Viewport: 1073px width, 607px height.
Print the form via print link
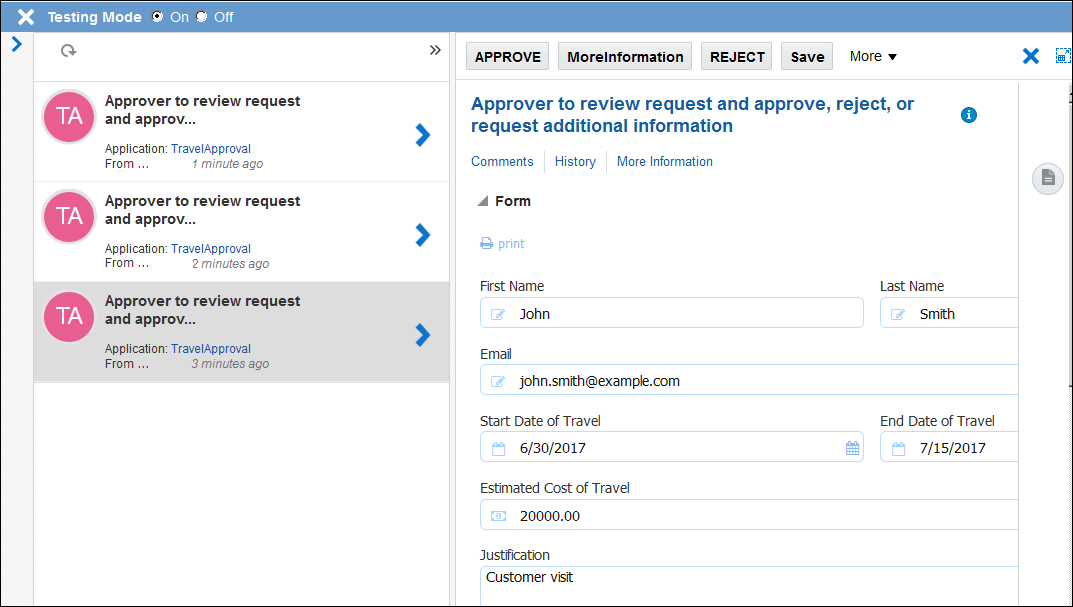tap(502, 244)
